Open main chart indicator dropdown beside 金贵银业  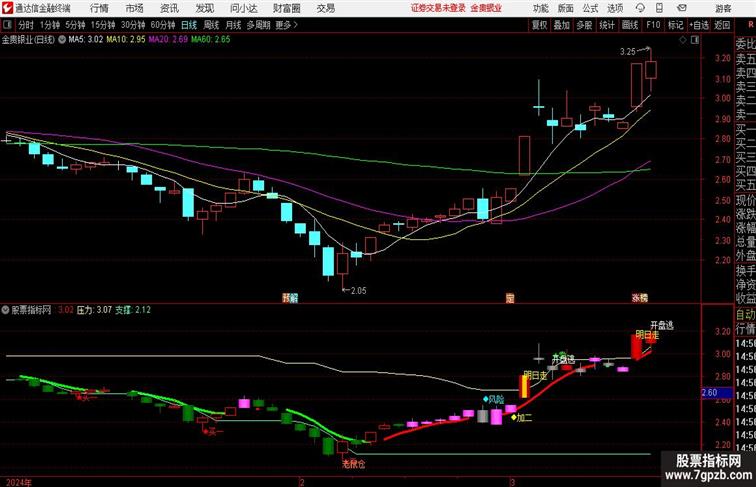coord(62,40)
